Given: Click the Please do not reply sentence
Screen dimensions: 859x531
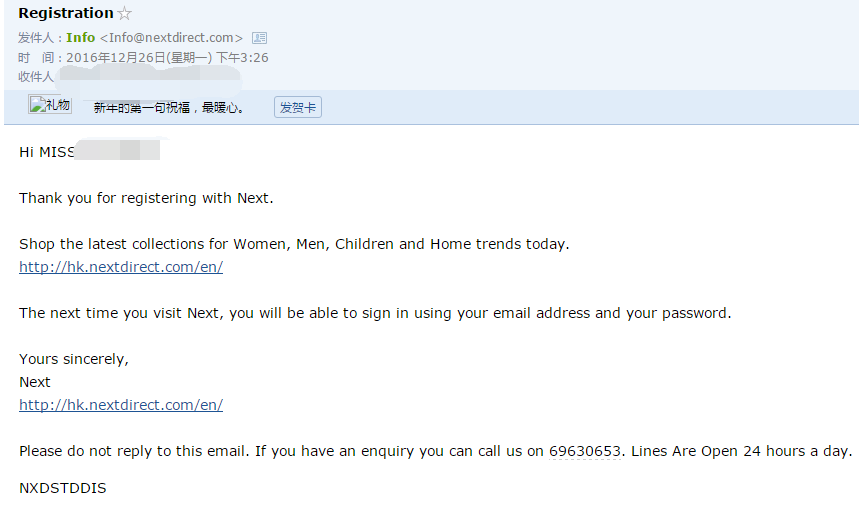Looking at the screenshot, I should (x=436, y=451).
